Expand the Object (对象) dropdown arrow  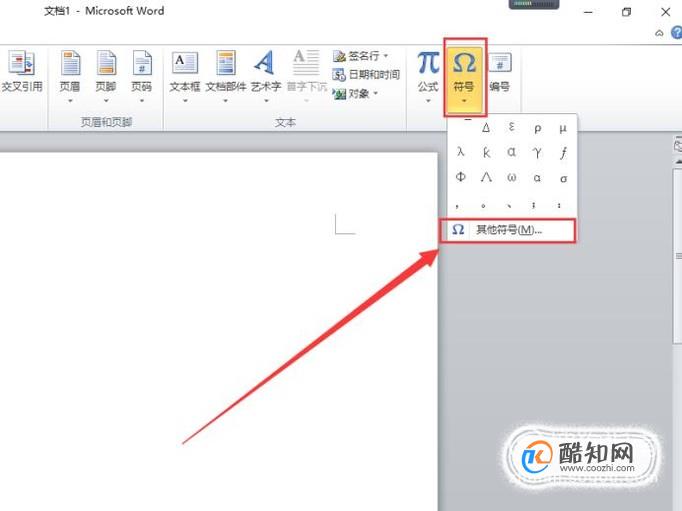(375, 93)
